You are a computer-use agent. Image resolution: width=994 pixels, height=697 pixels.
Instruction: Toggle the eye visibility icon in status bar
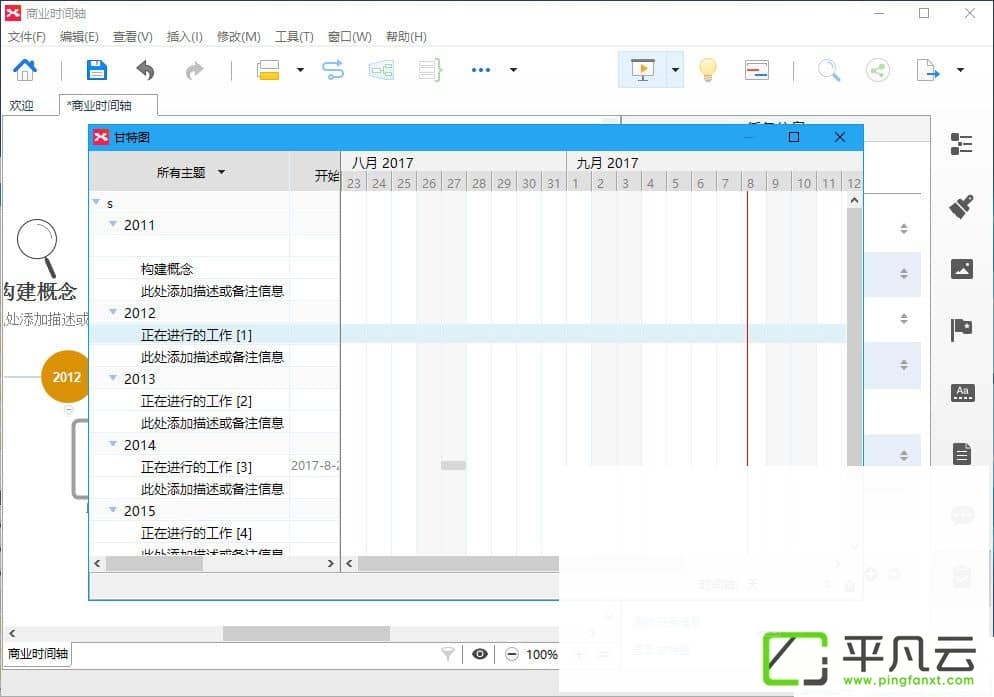pyautogui.click(x=480, y=654)
